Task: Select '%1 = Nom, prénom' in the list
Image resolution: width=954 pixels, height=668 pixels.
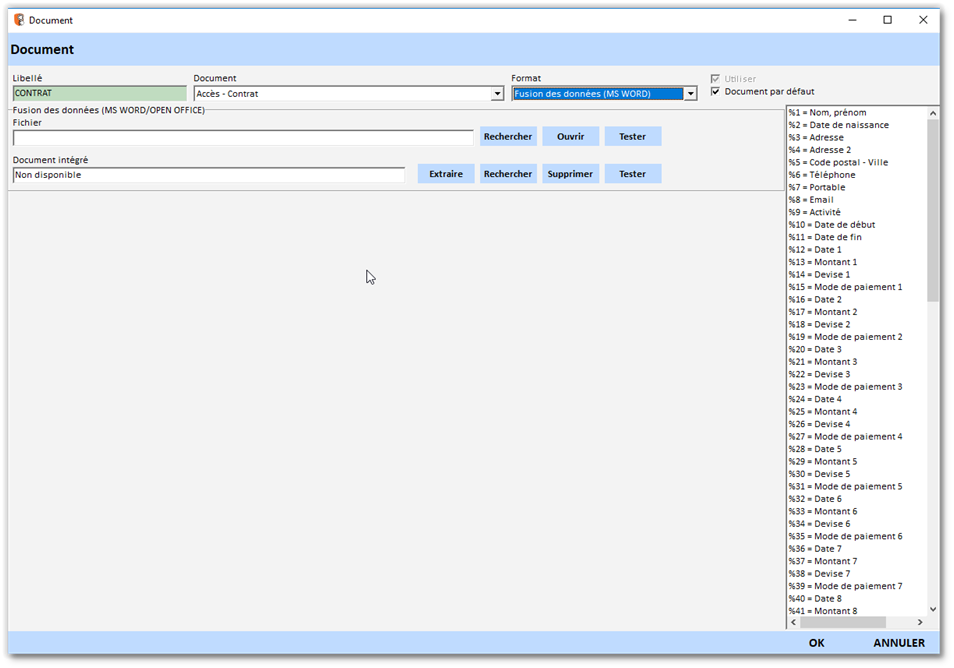Action: 828,113
